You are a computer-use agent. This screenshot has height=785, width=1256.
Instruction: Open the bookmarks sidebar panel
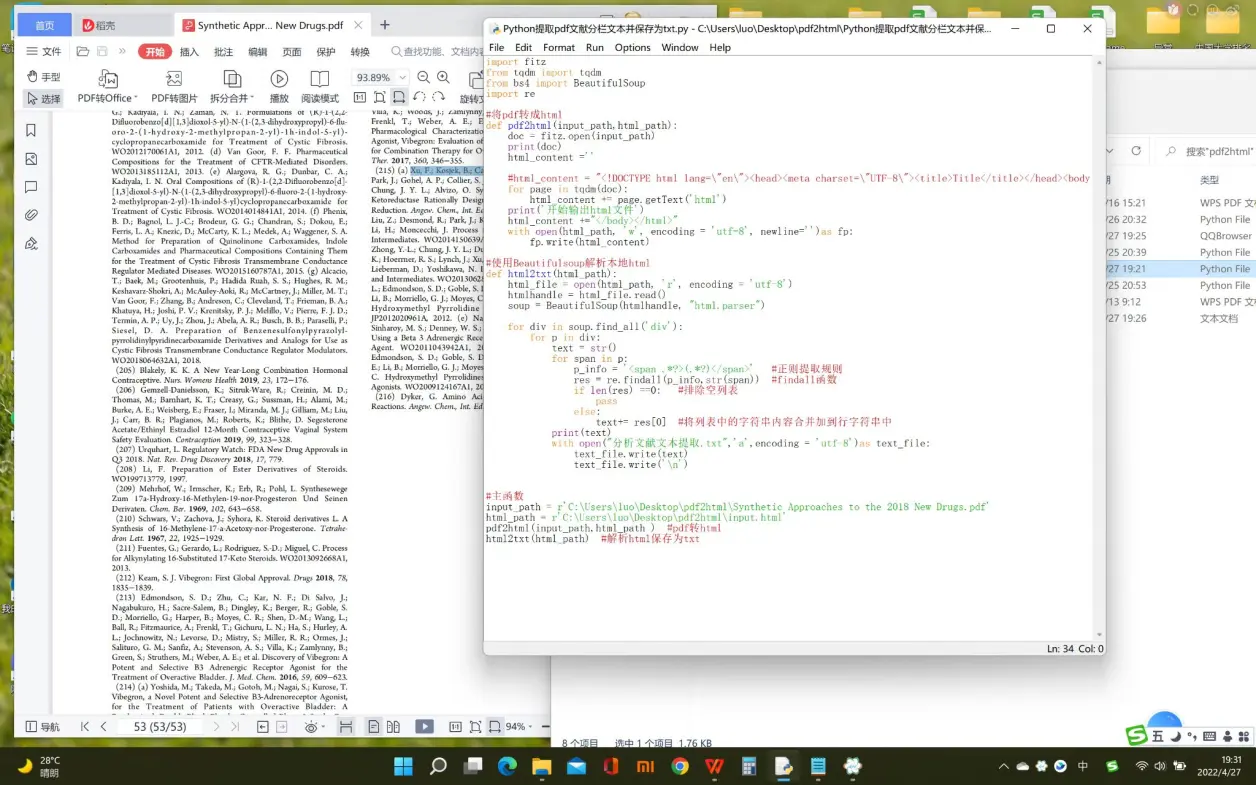tap(31, 130)
